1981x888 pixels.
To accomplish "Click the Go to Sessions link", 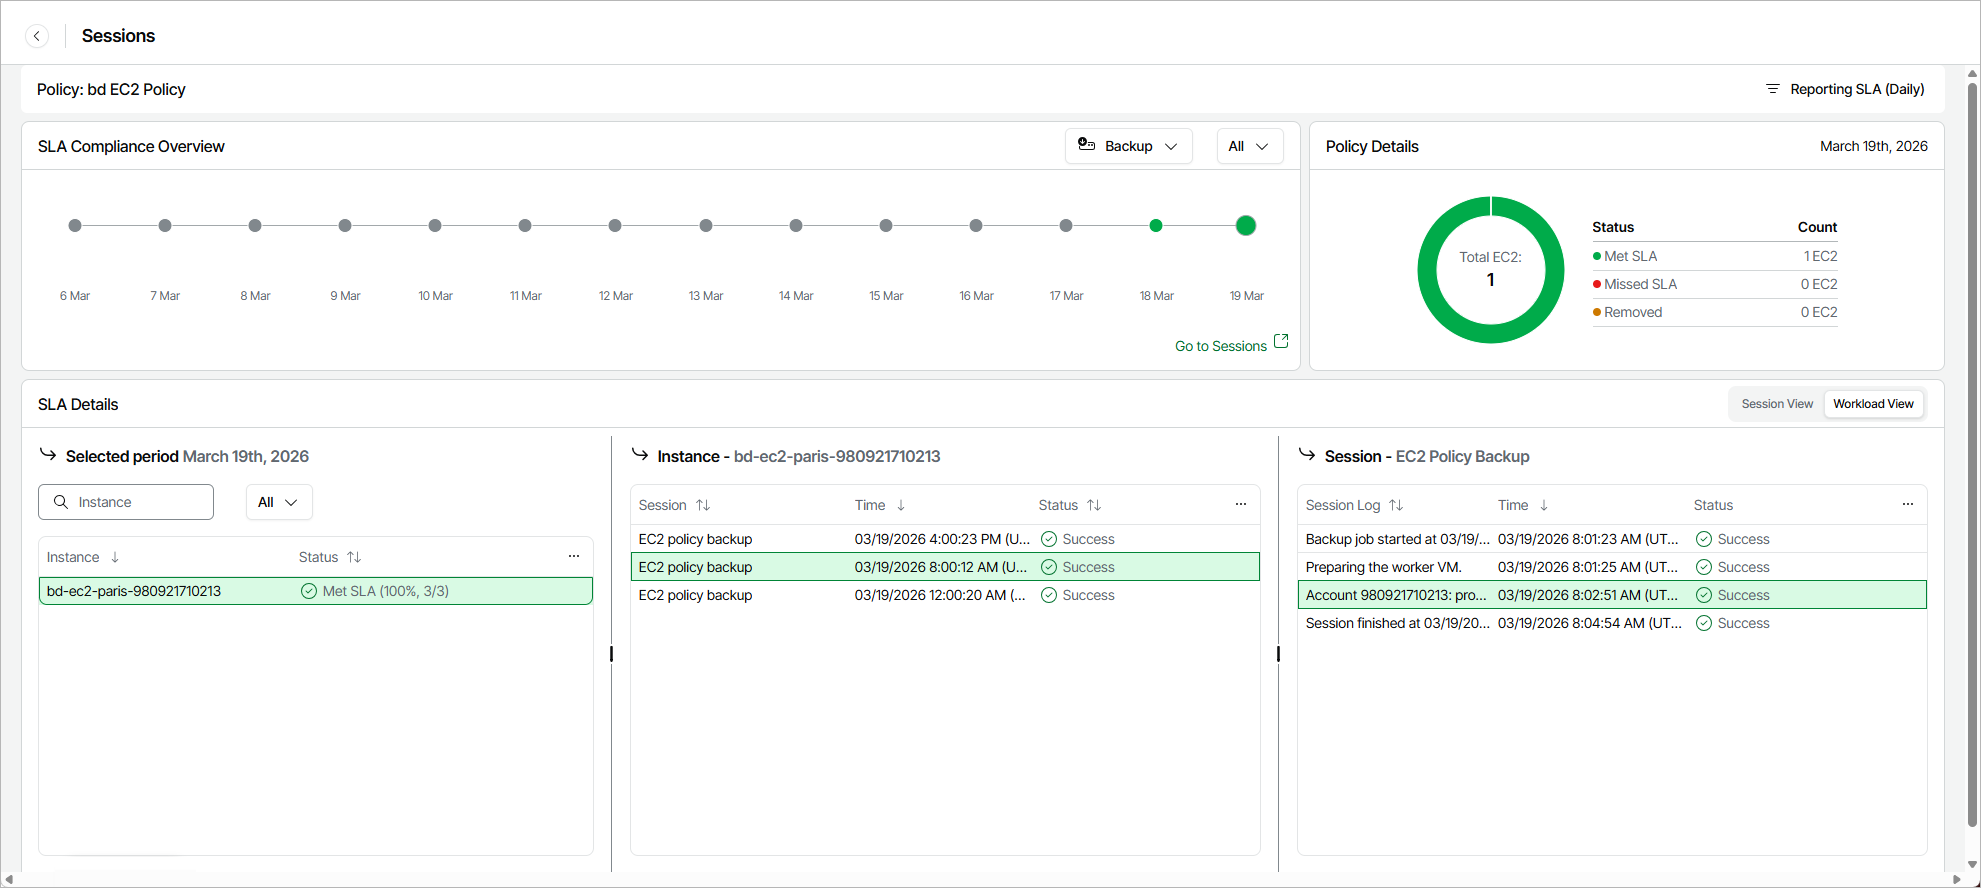I will [x=1230, y=346].
